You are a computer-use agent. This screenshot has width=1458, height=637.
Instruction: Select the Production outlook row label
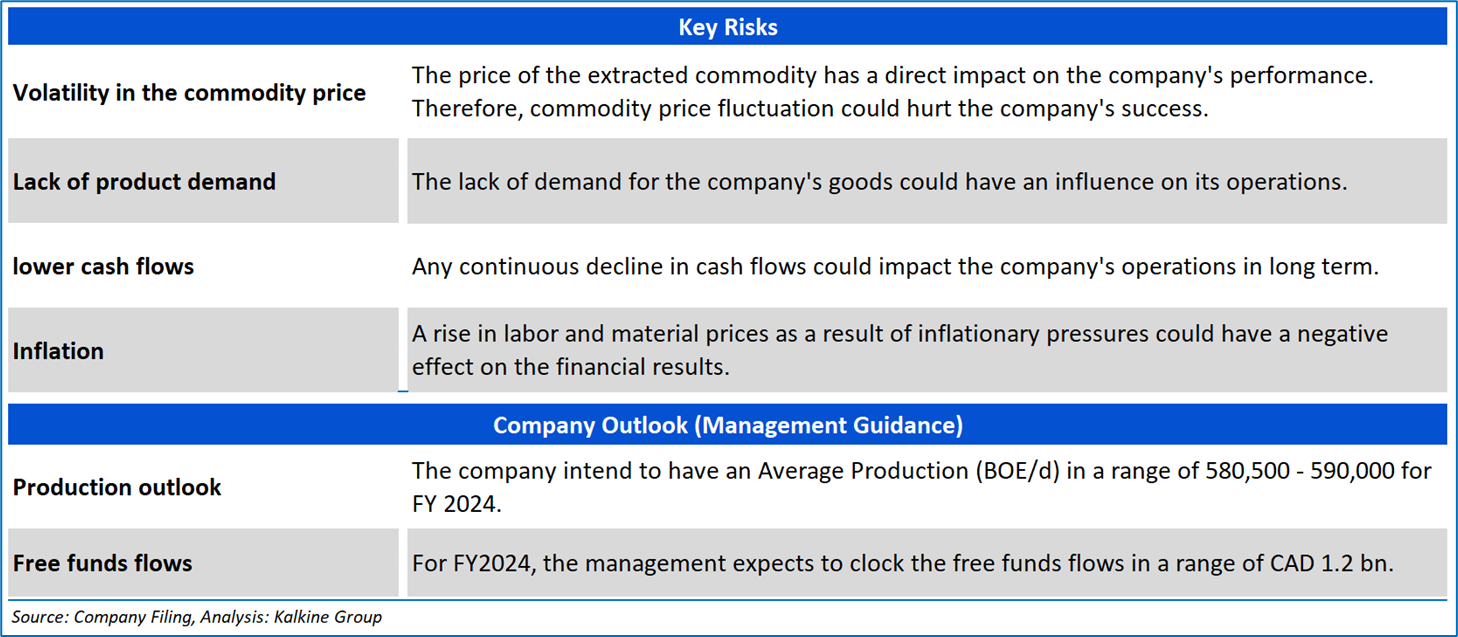point(117,488)
